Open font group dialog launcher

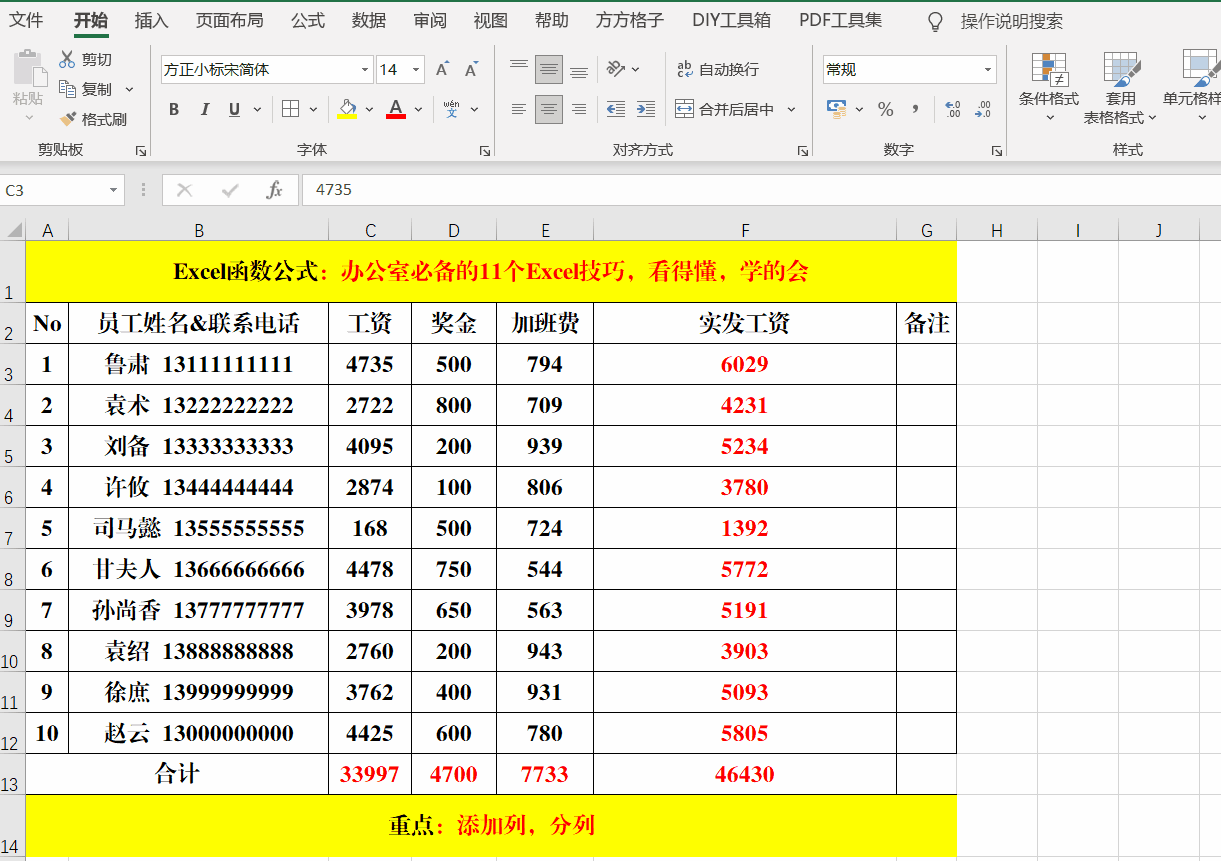click(485, 151)
